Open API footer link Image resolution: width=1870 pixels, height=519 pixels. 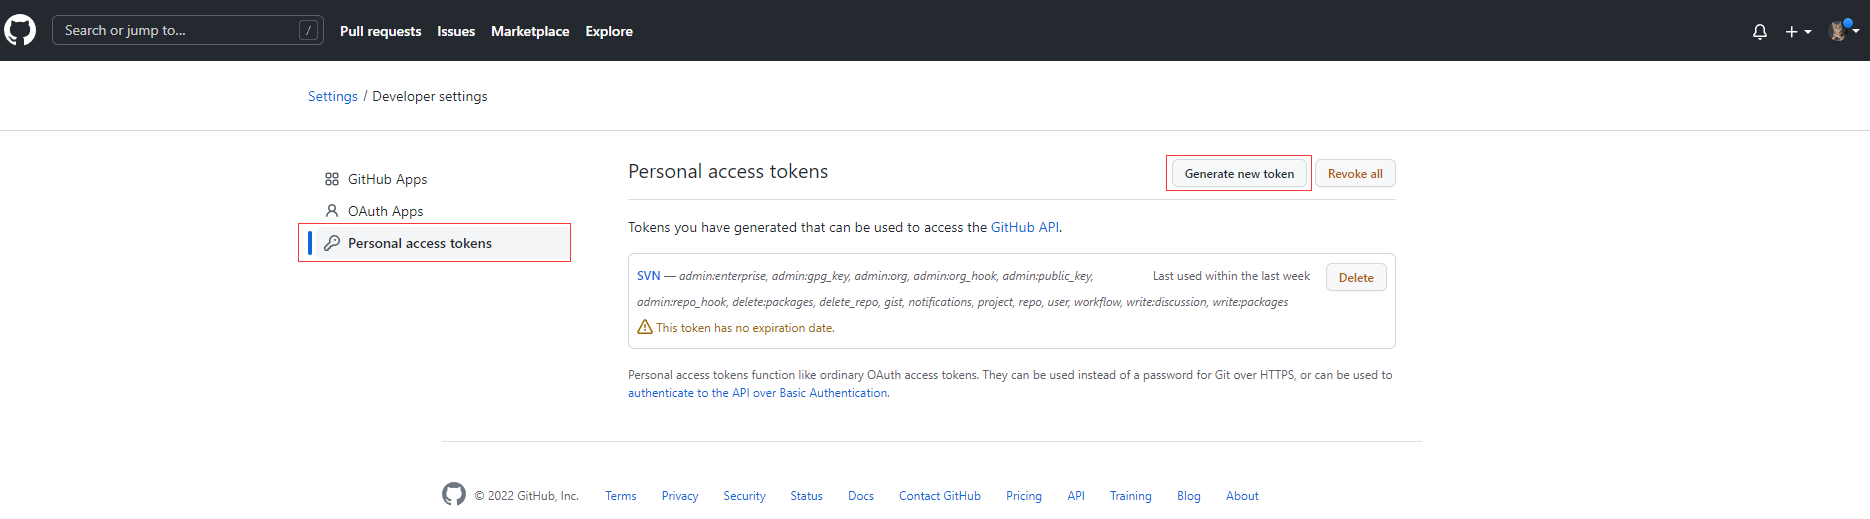pos(1076,496)
